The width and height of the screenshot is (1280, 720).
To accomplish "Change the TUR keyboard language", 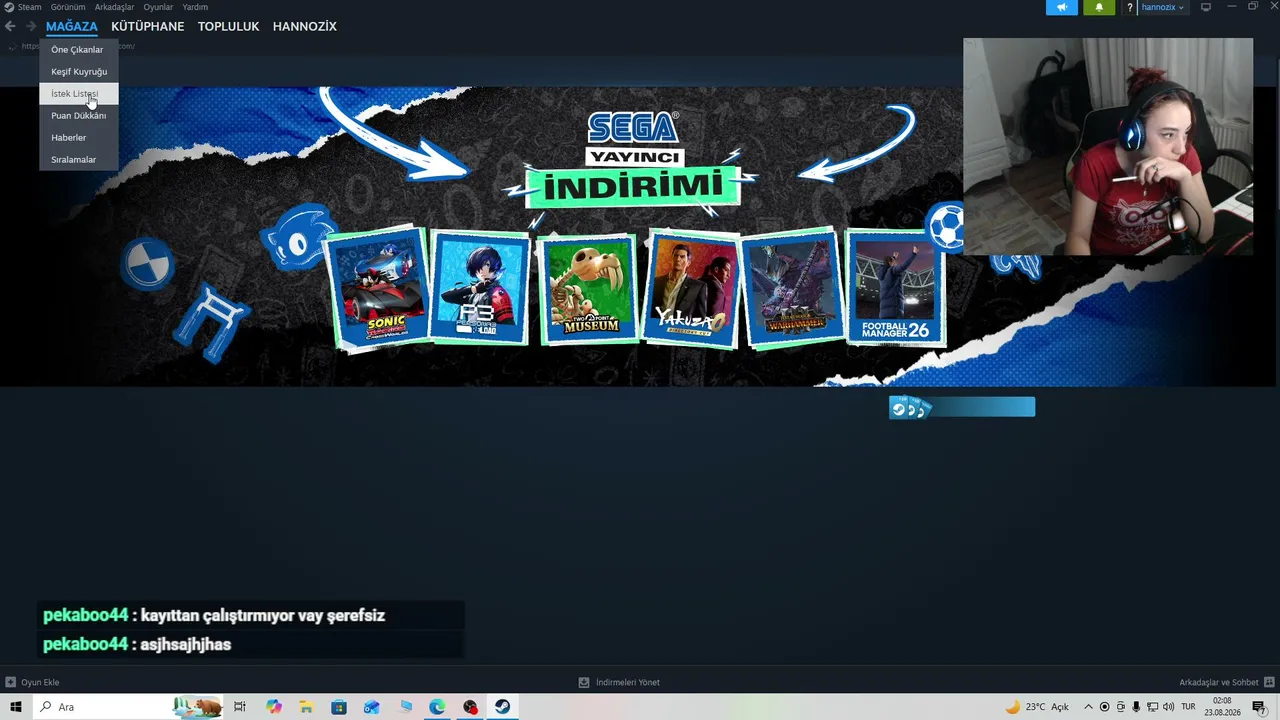I will point(1189,707).
